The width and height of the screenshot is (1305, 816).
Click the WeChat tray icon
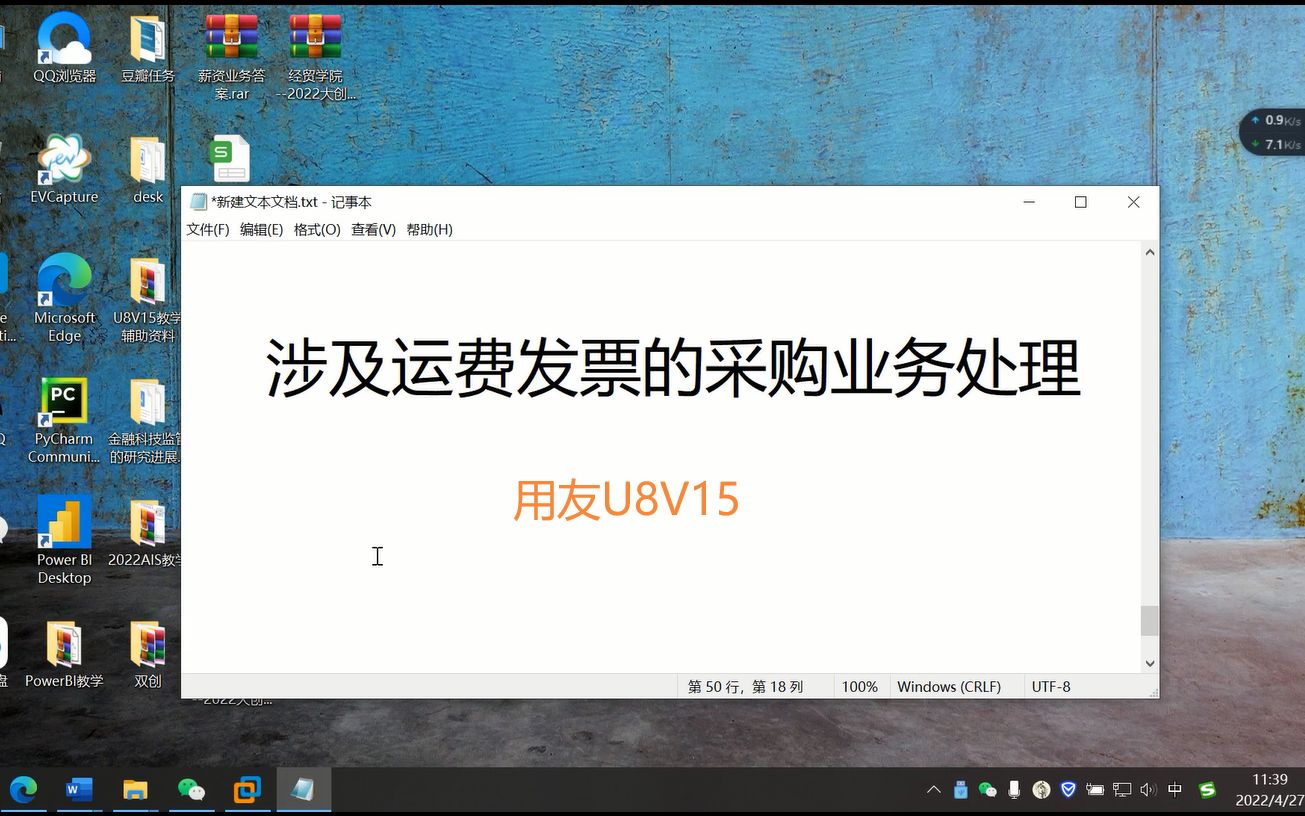pyautogui.click(x=988, y=790)
